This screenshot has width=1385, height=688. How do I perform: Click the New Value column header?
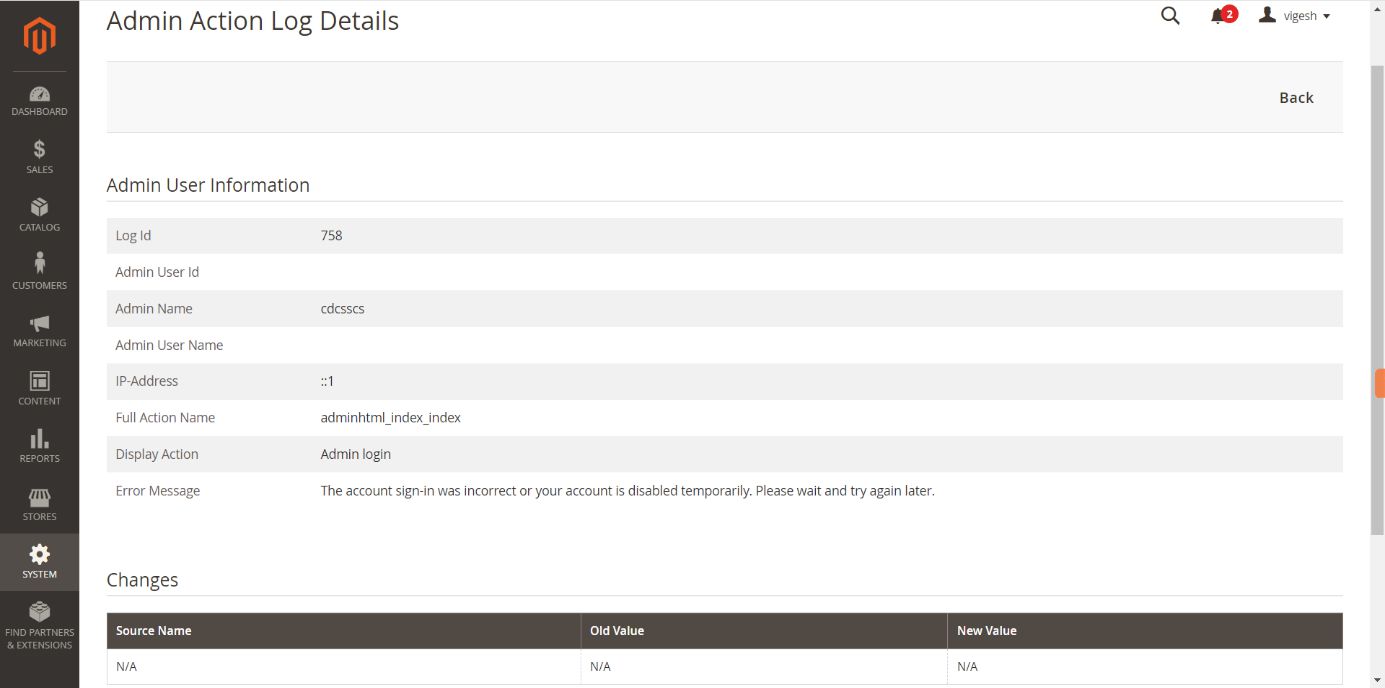pos(986,631)
